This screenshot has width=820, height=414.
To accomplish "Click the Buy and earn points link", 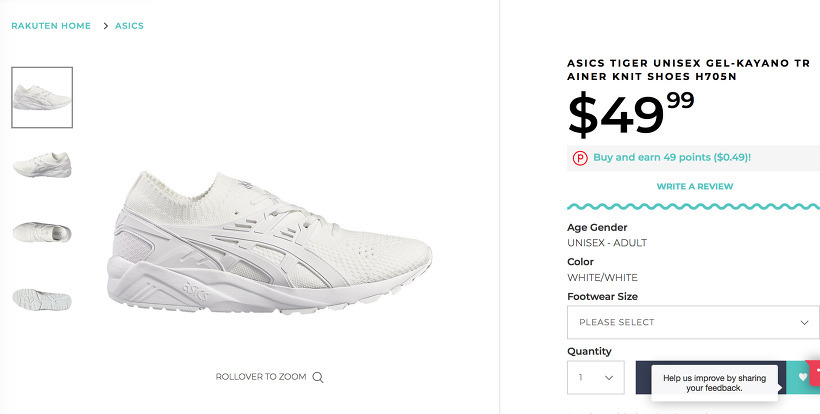I will [671, 158].
